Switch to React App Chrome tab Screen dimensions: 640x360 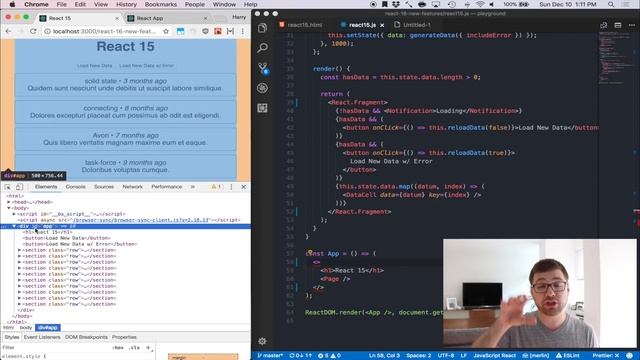pyautogui.click(x=167, y=18)
